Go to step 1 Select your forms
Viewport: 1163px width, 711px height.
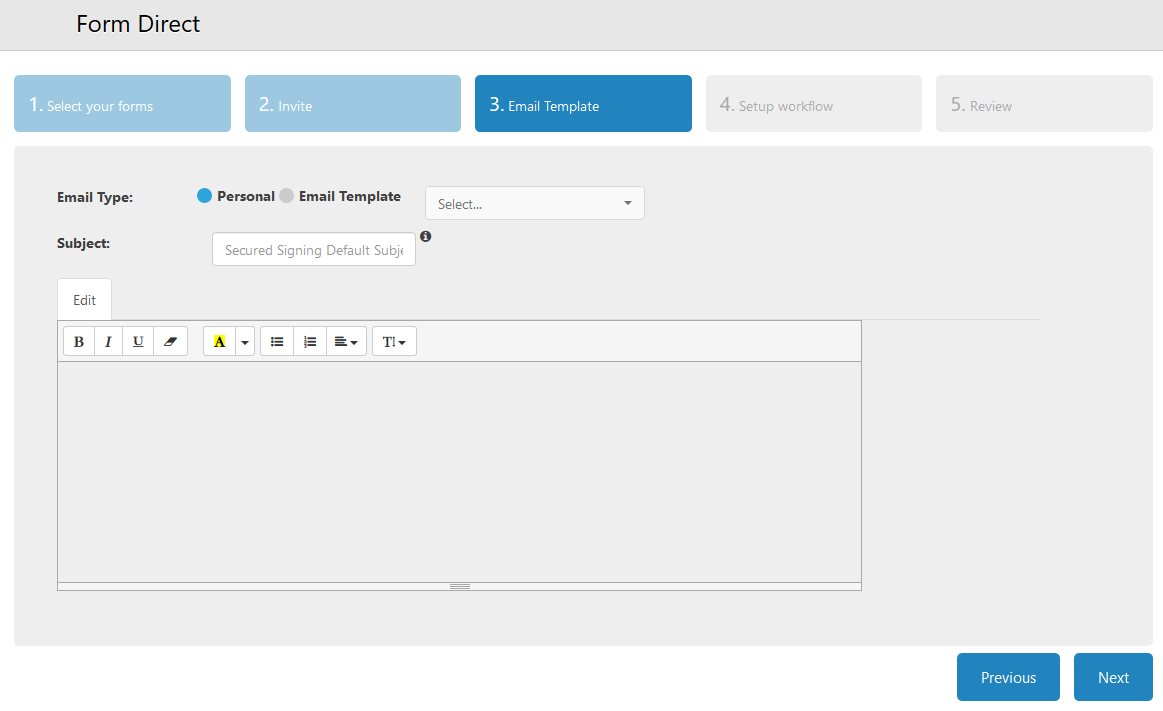(122, 104)
